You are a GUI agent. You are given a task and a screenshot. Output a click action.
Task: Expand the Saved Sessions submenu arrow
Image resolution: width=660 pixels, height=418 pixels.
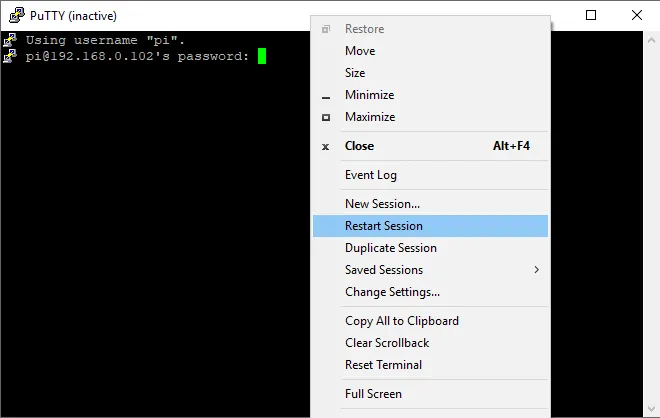click(537, 270)
